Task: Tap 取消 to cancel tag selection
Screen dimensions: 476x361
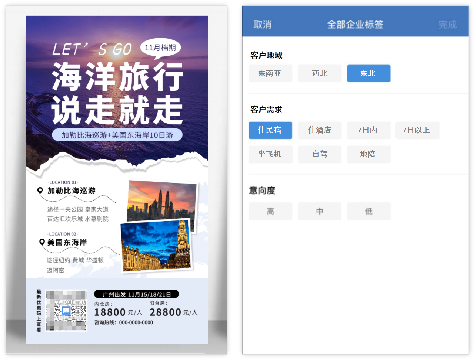Action: tap(262, 24)
